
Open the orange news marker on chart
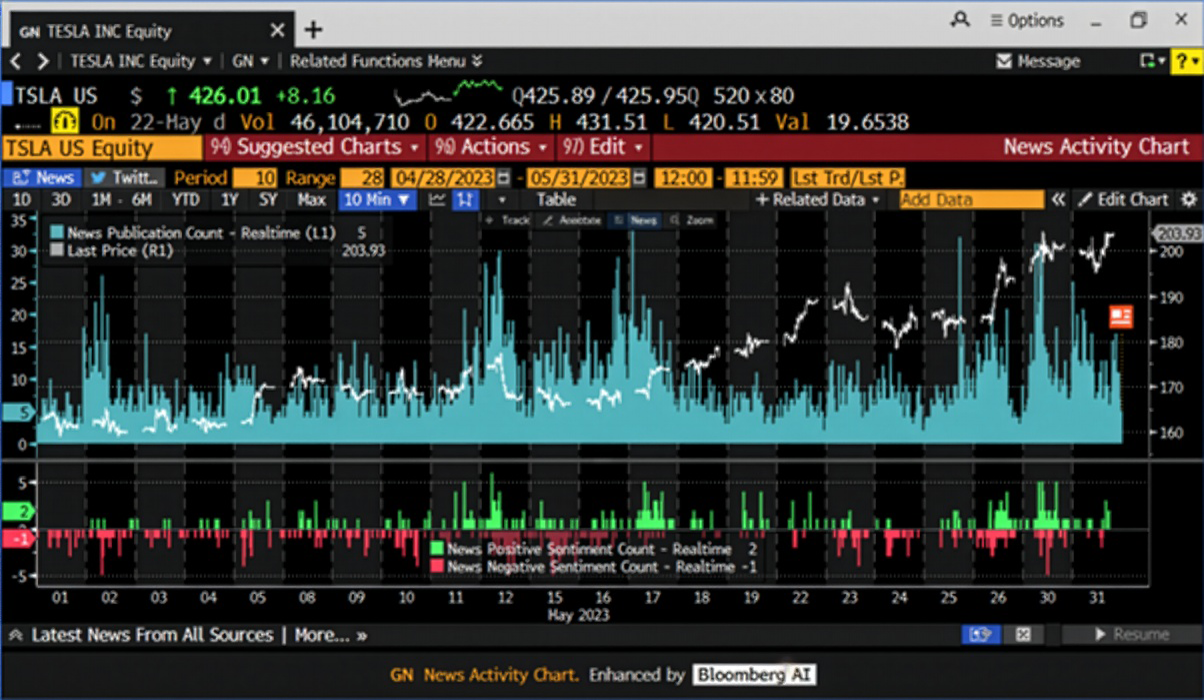pos(1121,317)
